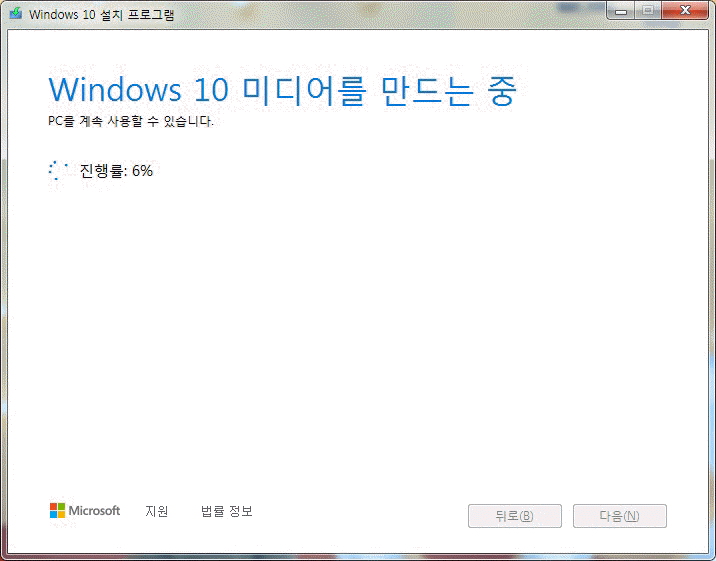The image size is (716, 561).
Task: Click the text PC를 계속 사용할 수 있습니다.
Action: pos(131,121)
